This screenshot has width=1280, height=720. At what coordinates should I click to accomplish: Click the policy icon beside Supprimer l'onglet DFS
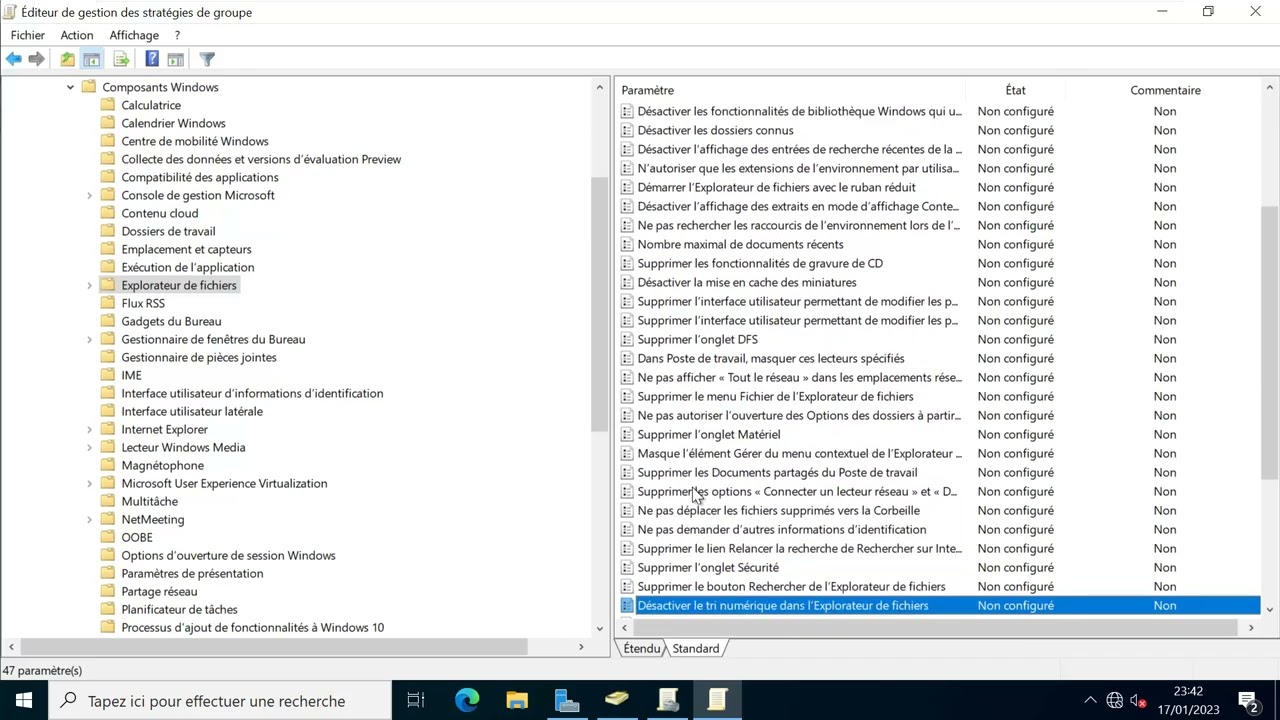click(627, 339)
